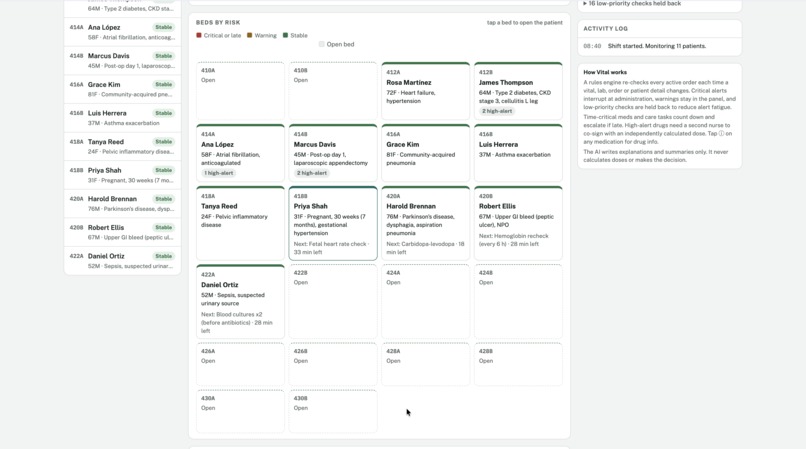
Task: Click the Stable badge beside Marcus Davis
Action: pyautogui.click(x=164, y=56)
